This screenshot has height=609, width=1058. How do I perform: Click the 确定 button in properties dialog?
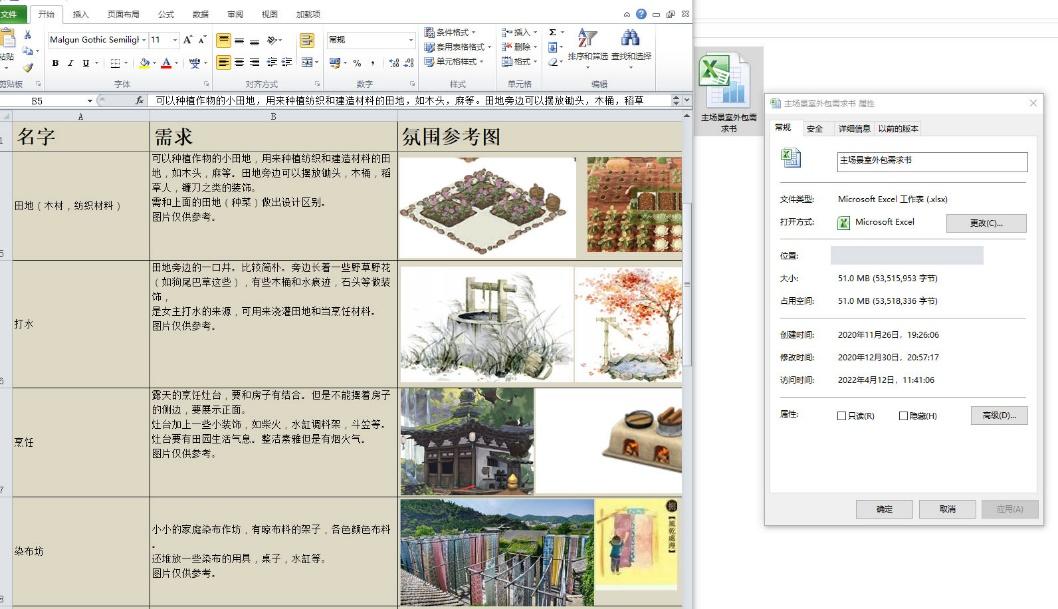pyautogui.click(x=884, y=509)
